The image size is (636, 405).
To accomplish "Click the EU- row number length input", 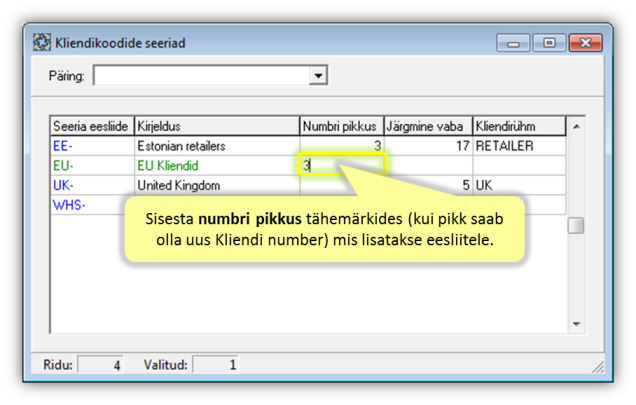I will pos(342,165).
